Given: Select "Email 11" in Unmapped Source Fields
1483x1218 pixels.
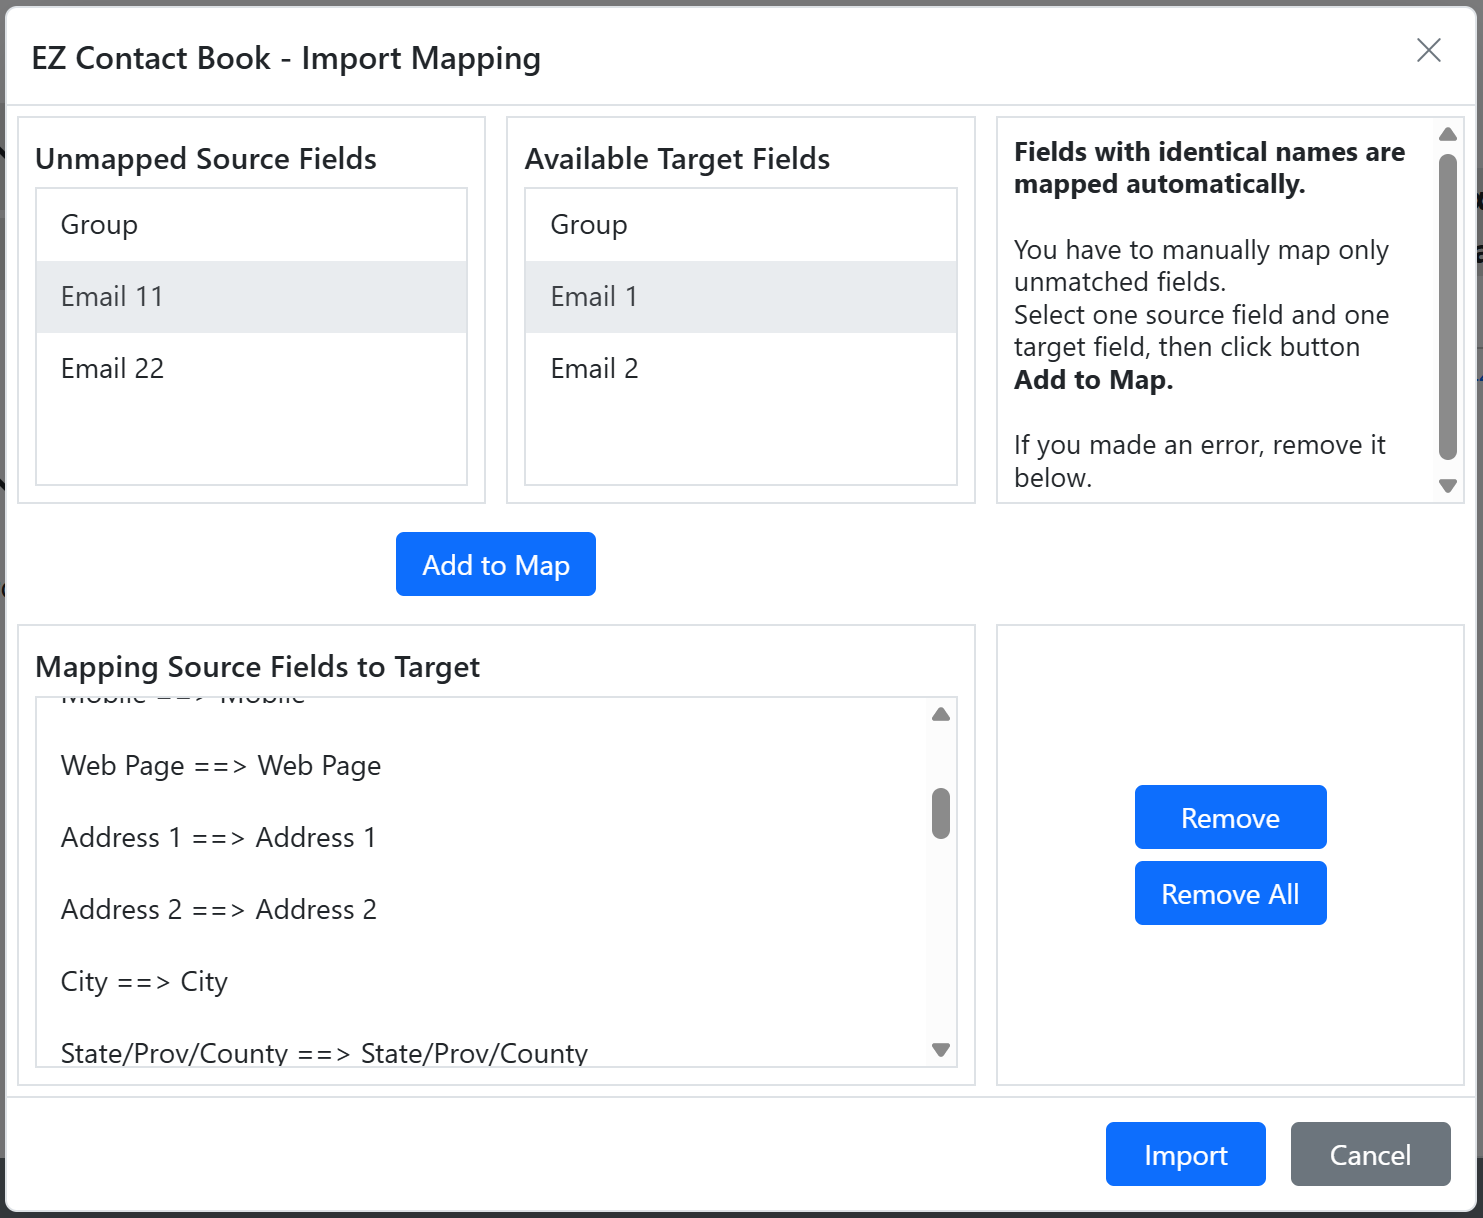Looking at the screenshot, I should click(x=251, y=296).
